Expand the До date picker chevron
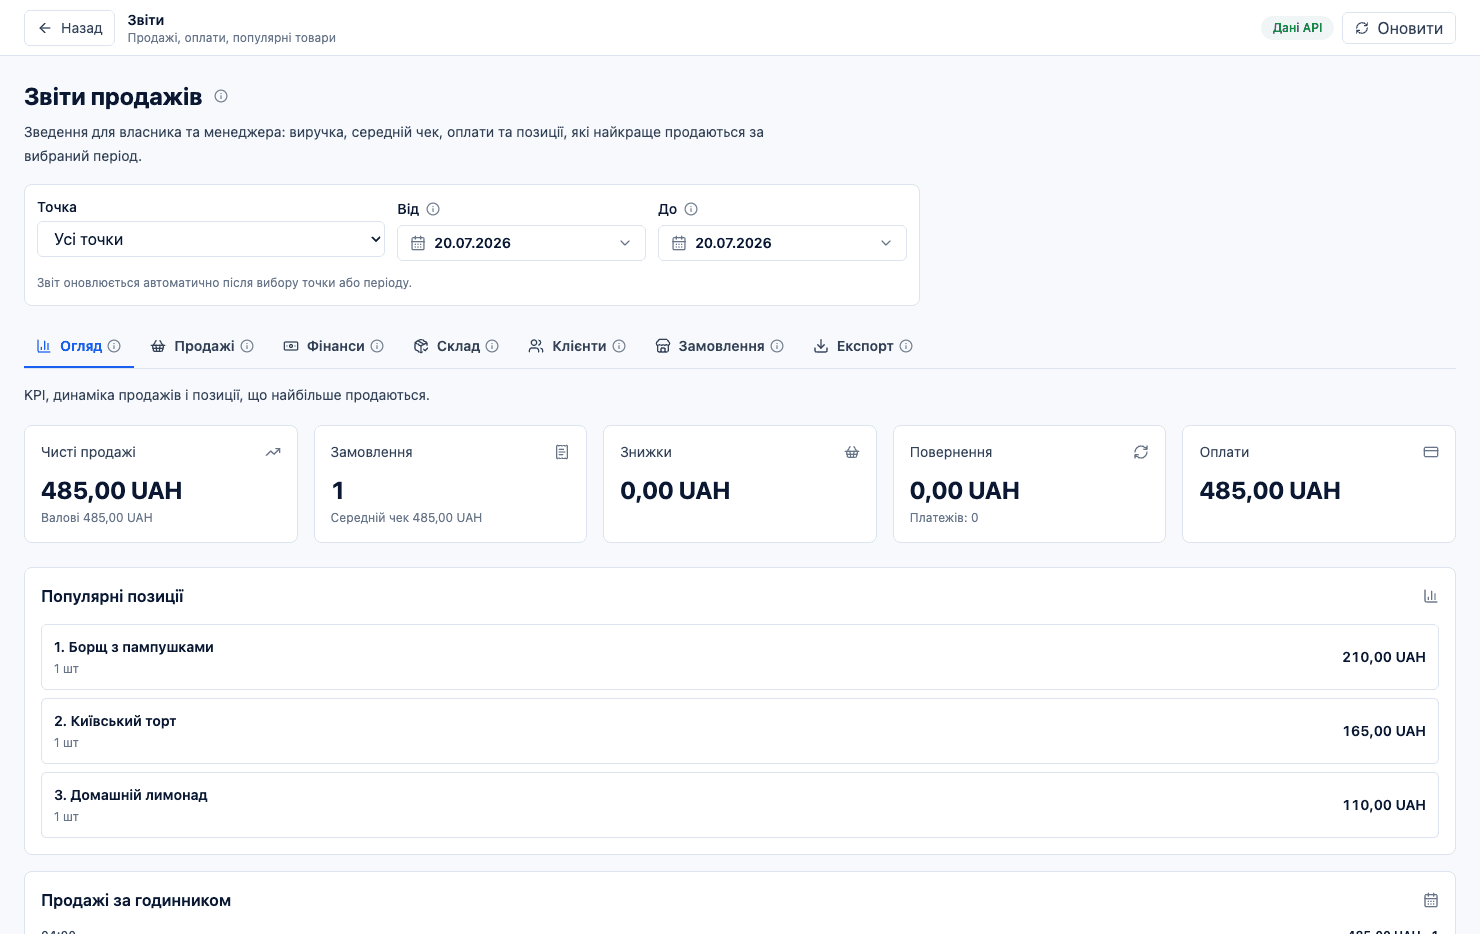The width and height of the screenshot is (1480, 934). pos(886,243)
